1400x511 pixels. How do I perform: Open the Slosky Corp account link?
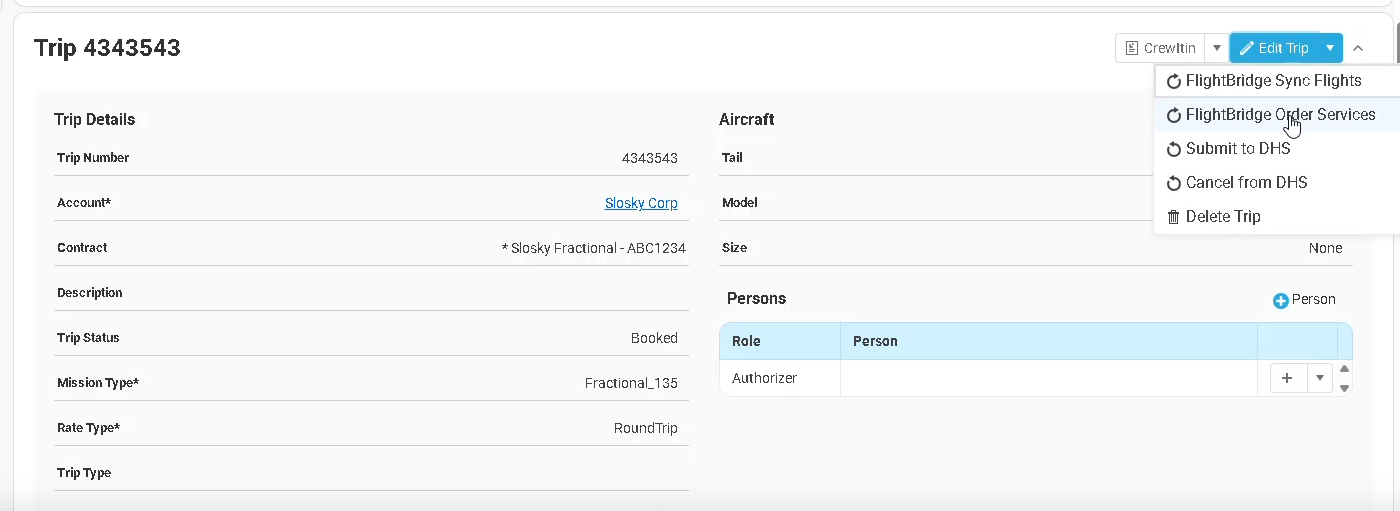[x=641, y=203]
